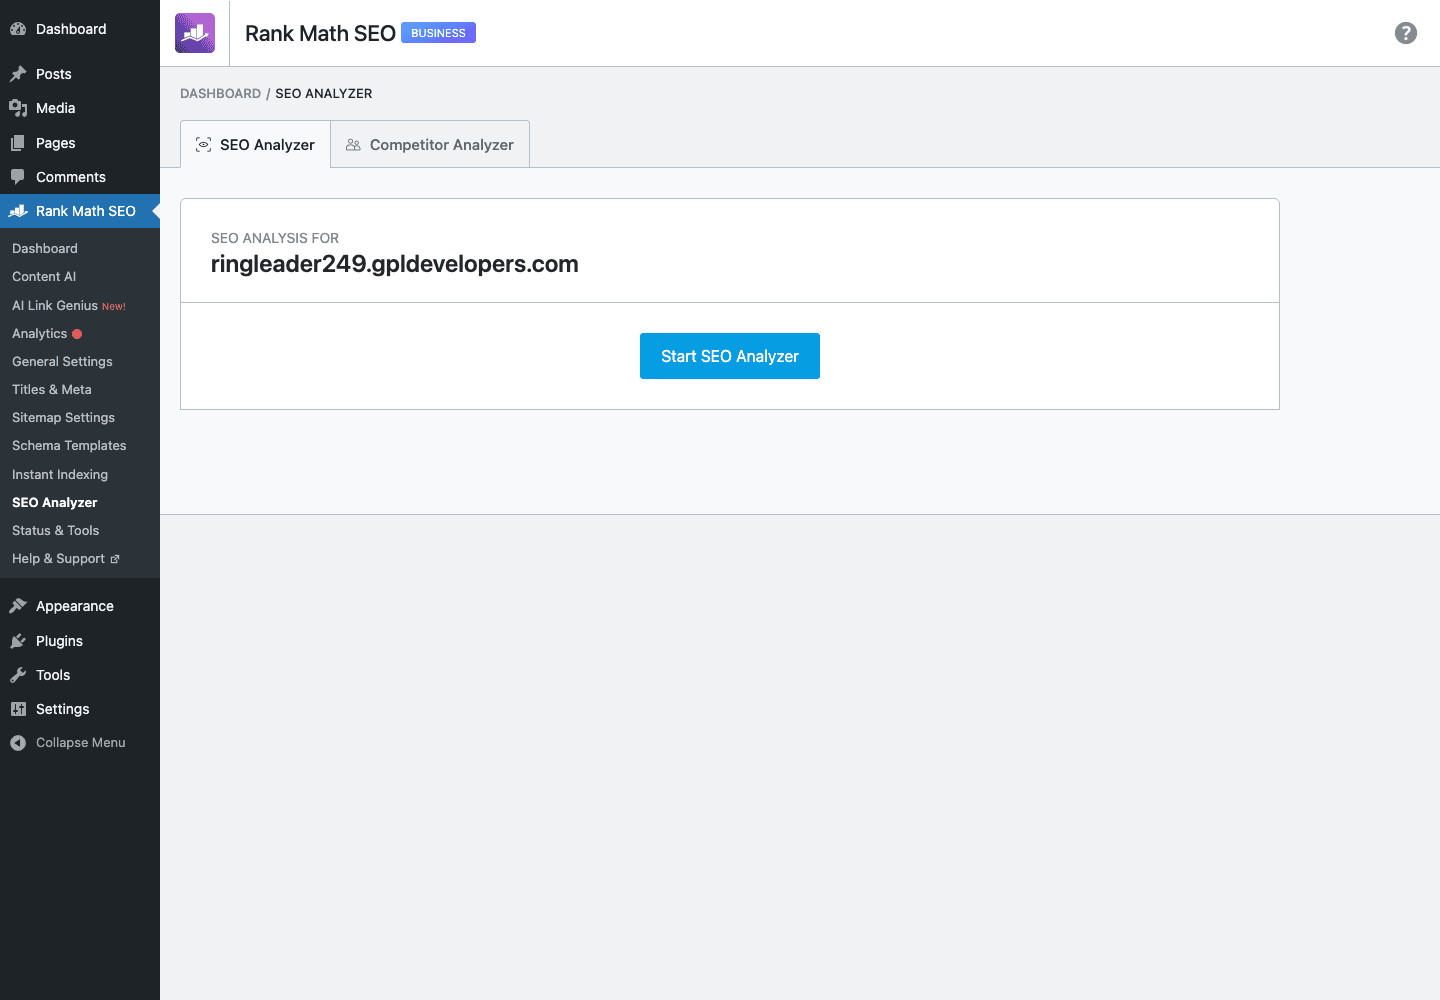
Task: Click the DASHBOARD breadcrumb link
Action: (x=220, y=93)
